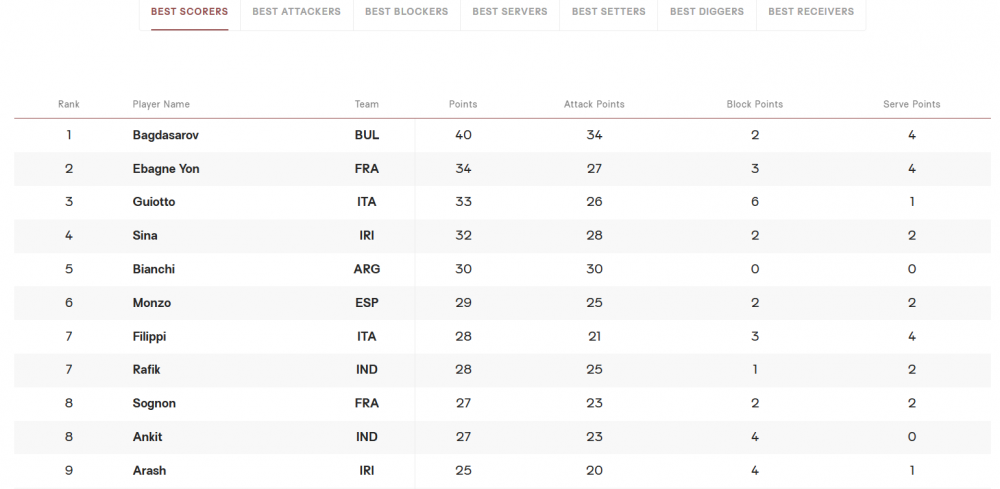Show the Best Diggers tab

pyautogui.click(x=707, y=11)
